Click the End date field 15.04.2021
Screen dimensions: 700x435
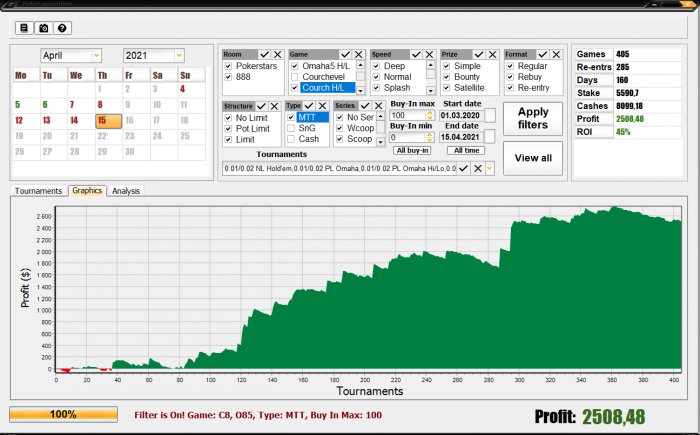pyautogui.click(x=461, y=137)
